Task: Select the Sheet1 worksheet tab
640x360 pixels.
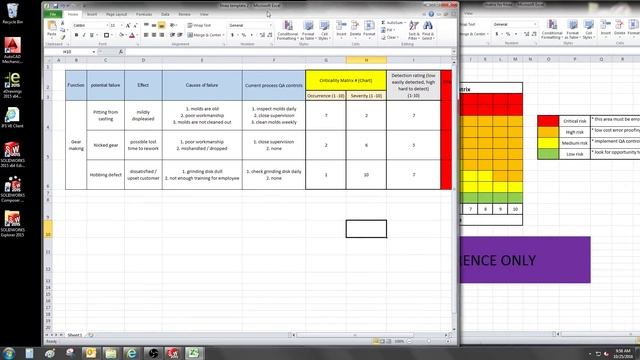Action: pyautogui.click(x=75, y=335)
